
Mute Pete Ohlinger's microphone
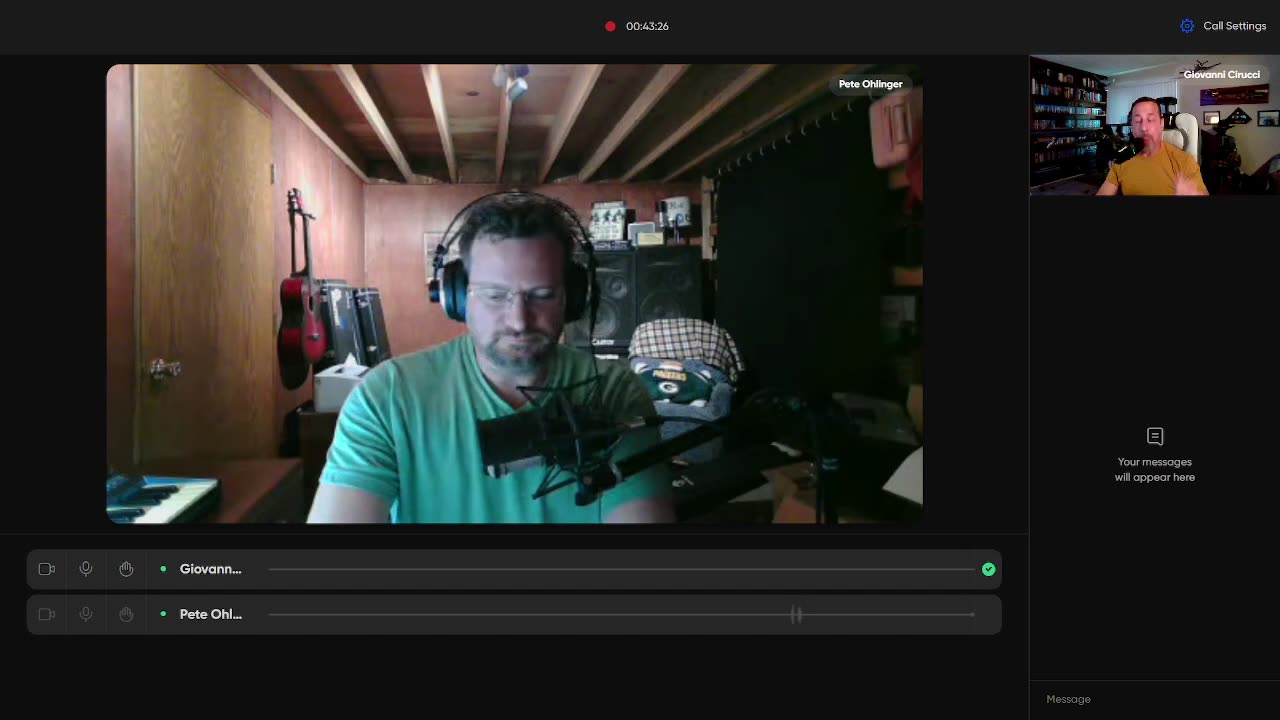pos(86,614)
